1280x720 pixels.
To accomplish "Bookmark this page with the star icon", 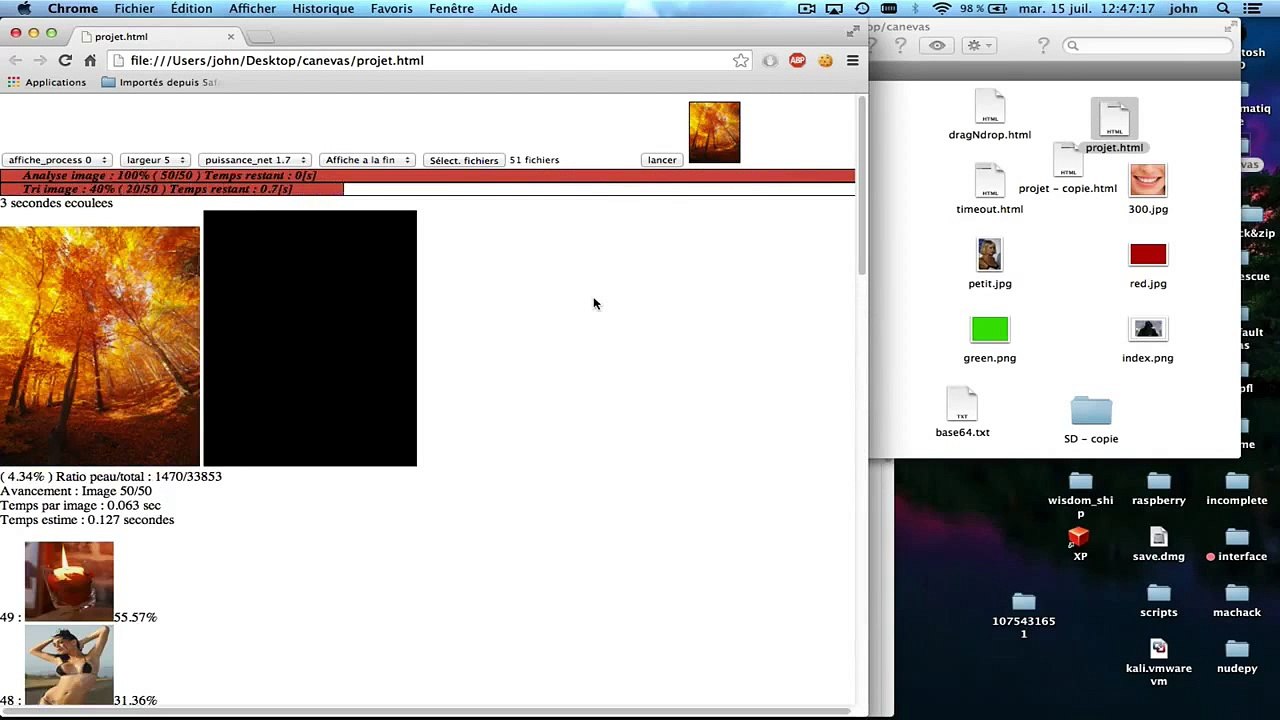I will pyautogui.click(x=741, y=61).
